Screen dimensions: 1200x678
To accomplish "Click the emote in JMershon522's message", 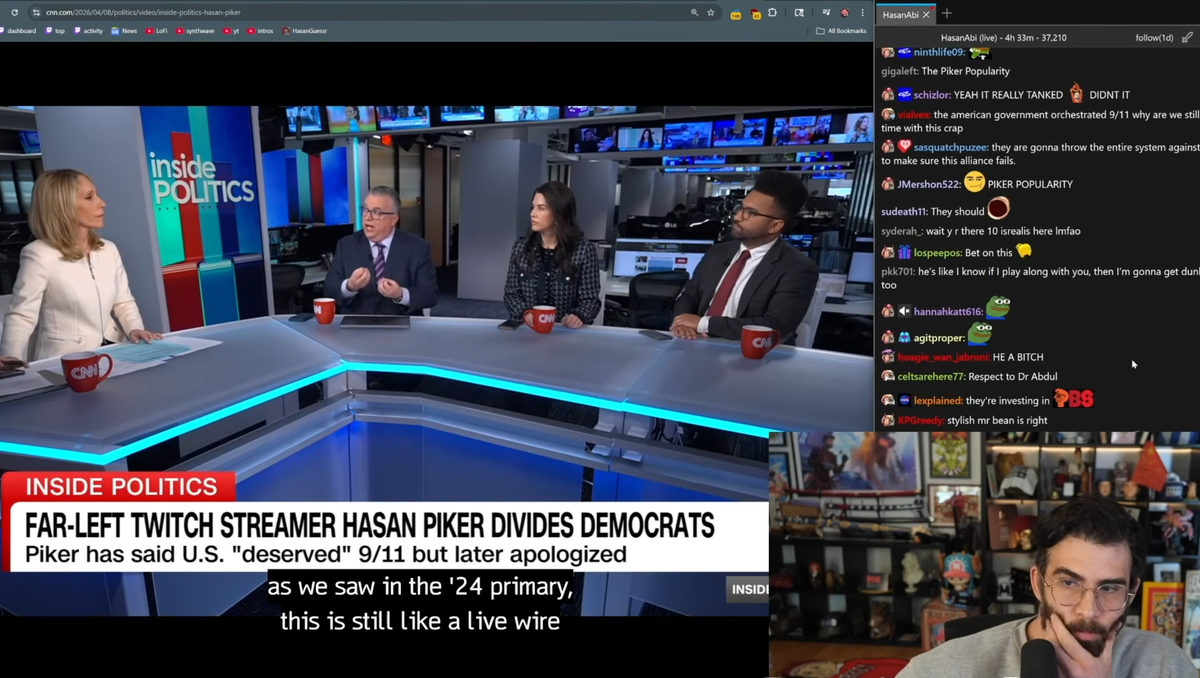I will click(975, 182).
